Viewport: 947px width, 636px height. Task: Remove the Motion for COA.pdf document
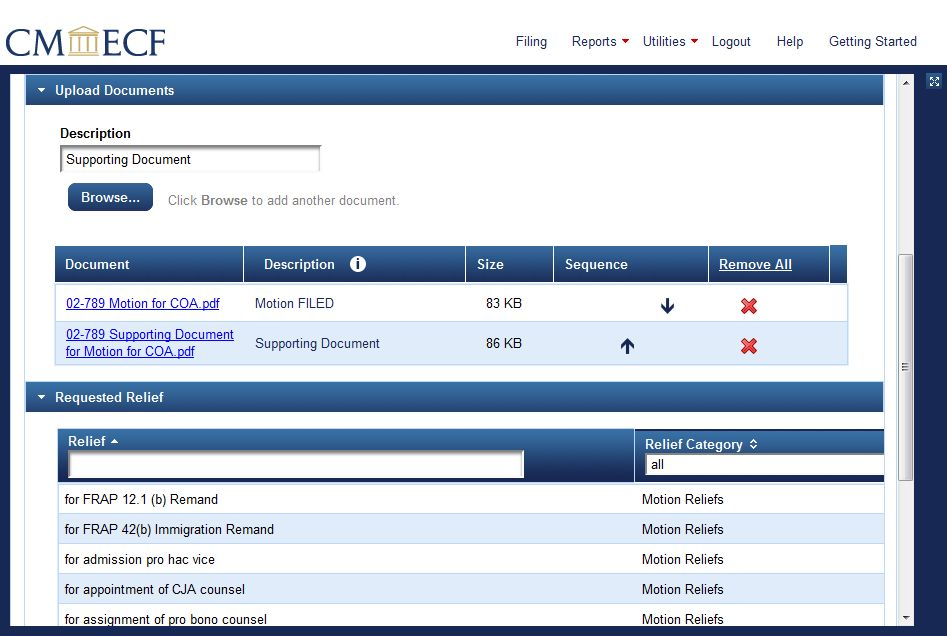[748, 305]
